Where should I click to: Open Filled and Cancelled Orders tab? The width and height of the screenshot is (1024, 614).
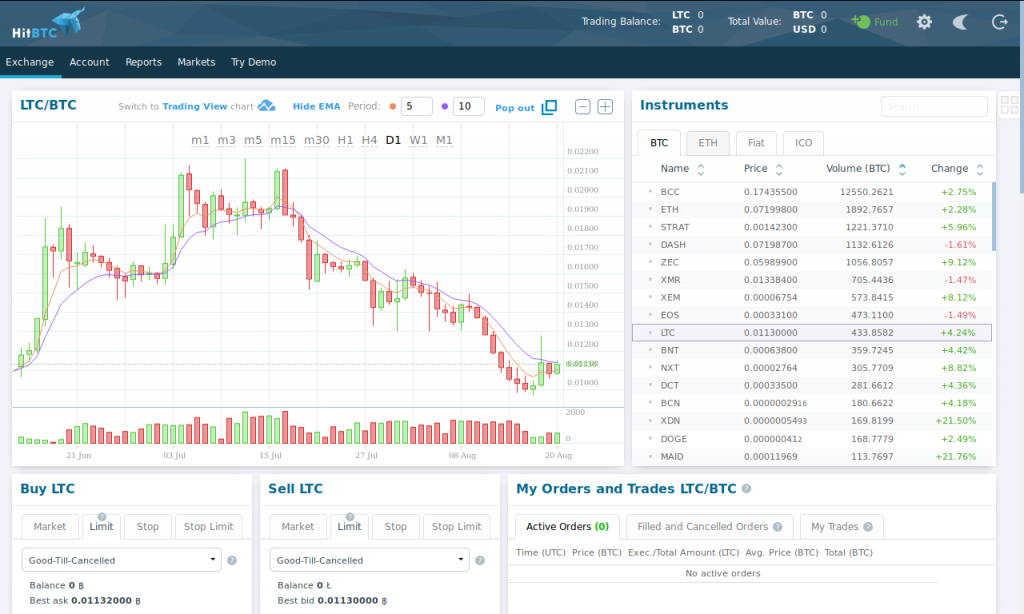(x=710, y=526)
